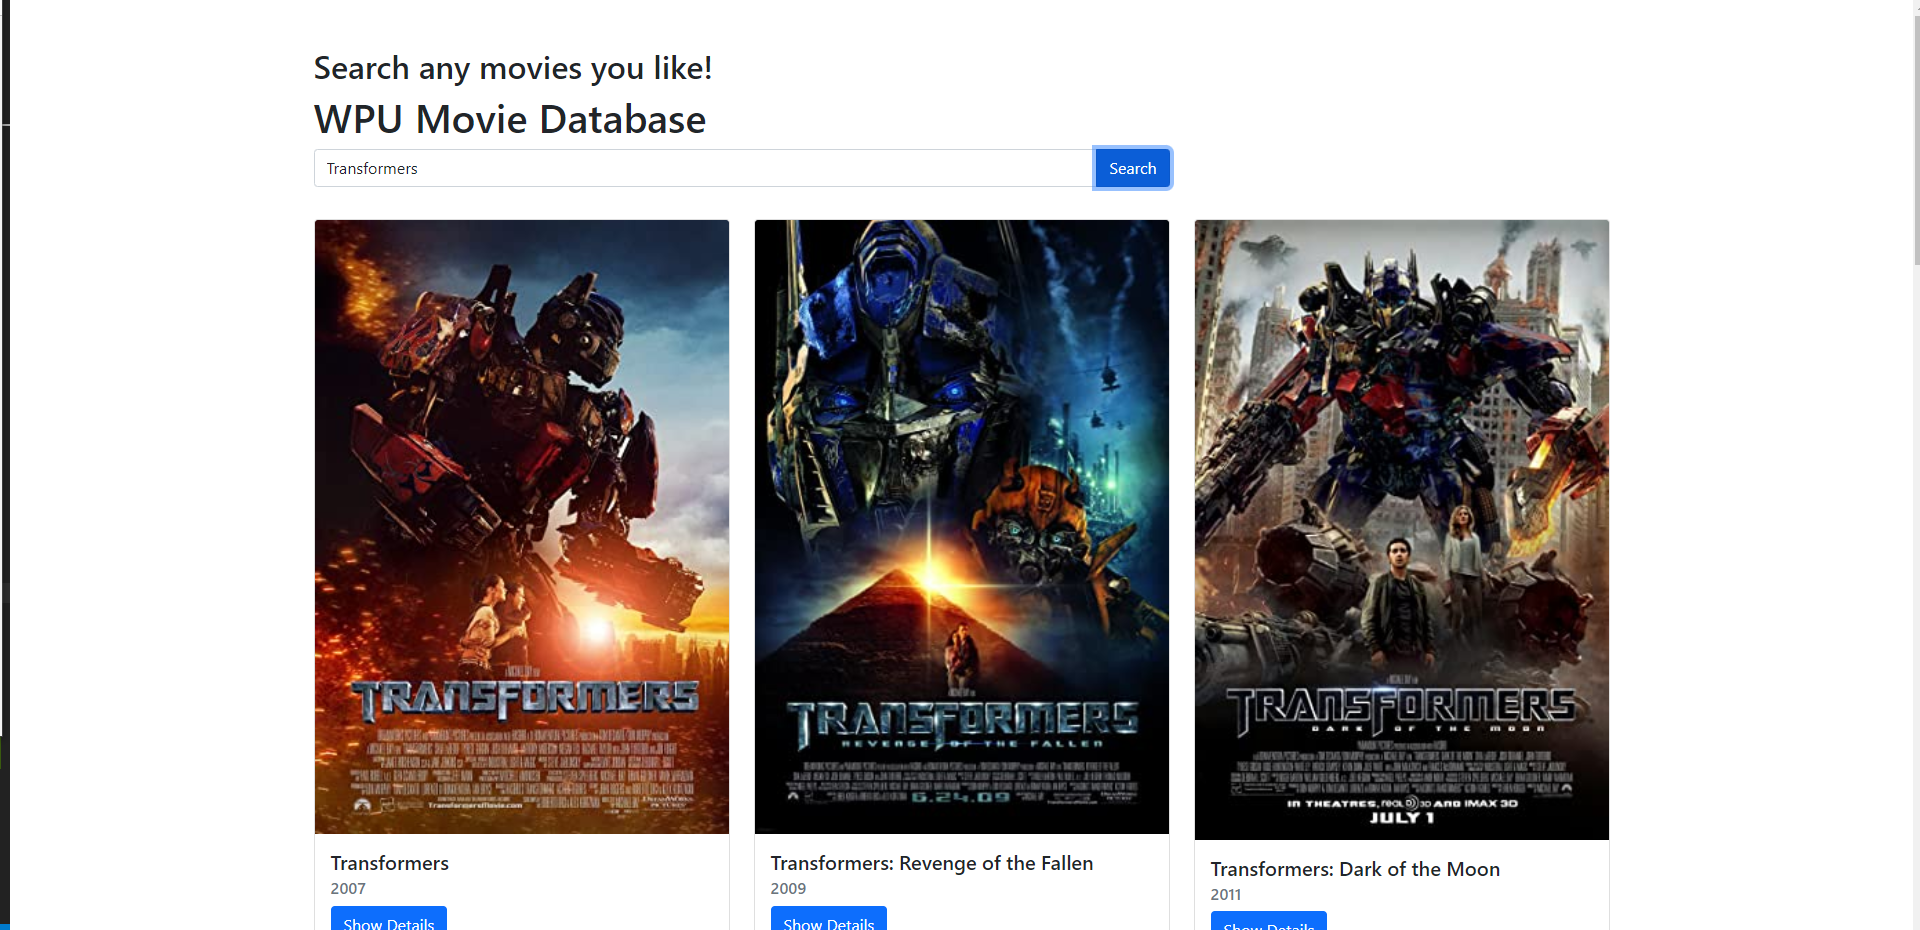Click the blue Search button
Viewport: 1920px width, 930px height.
point(1132,168)
